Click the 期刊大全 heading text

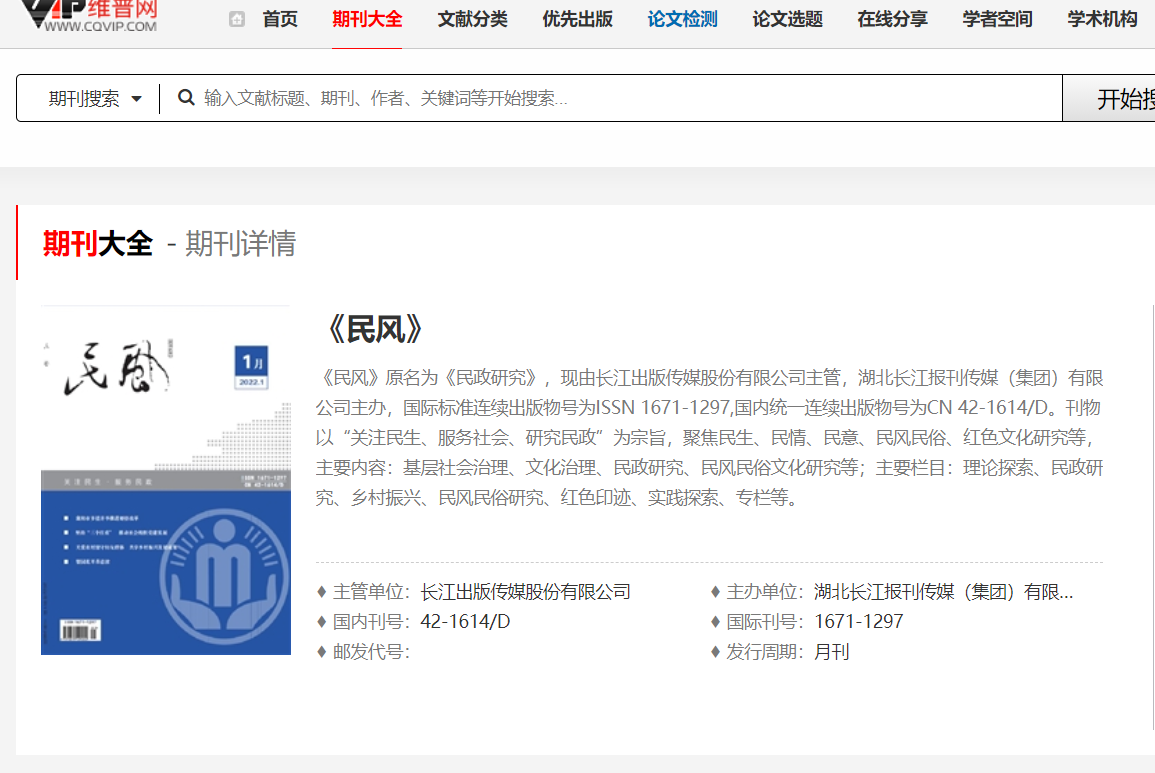point(97,243)
